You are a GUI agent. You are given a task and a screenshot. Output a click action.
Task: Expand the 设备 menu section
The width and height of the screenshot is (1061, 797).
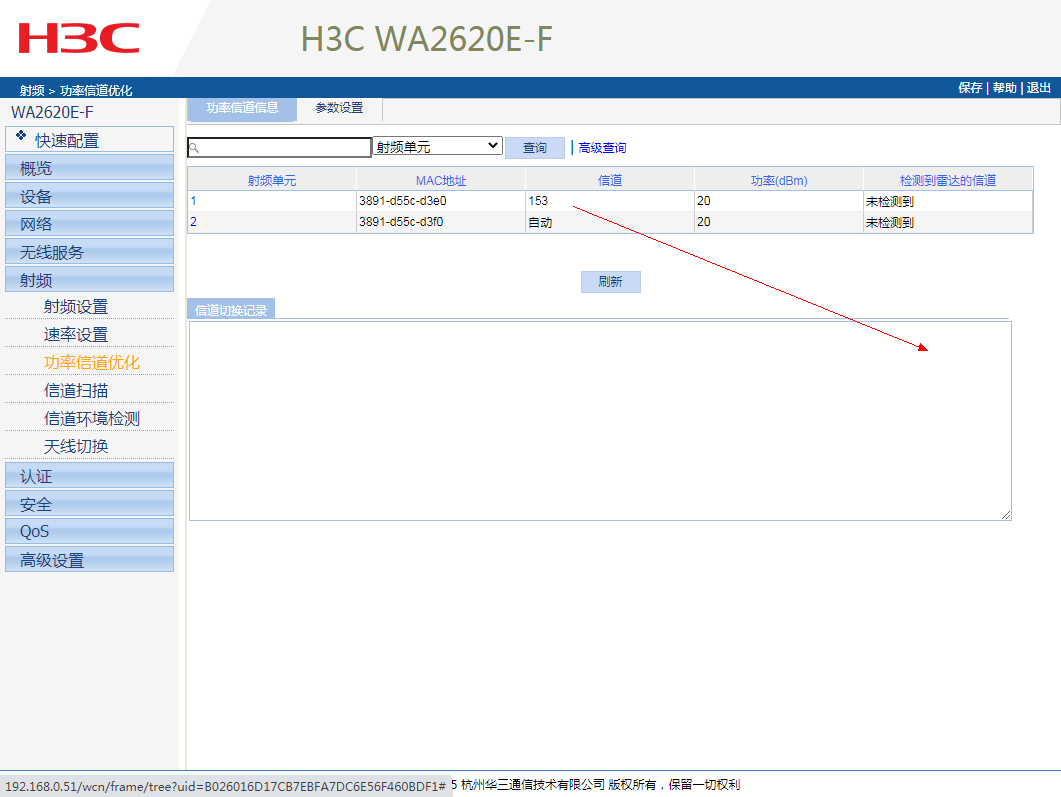(89, 196)
